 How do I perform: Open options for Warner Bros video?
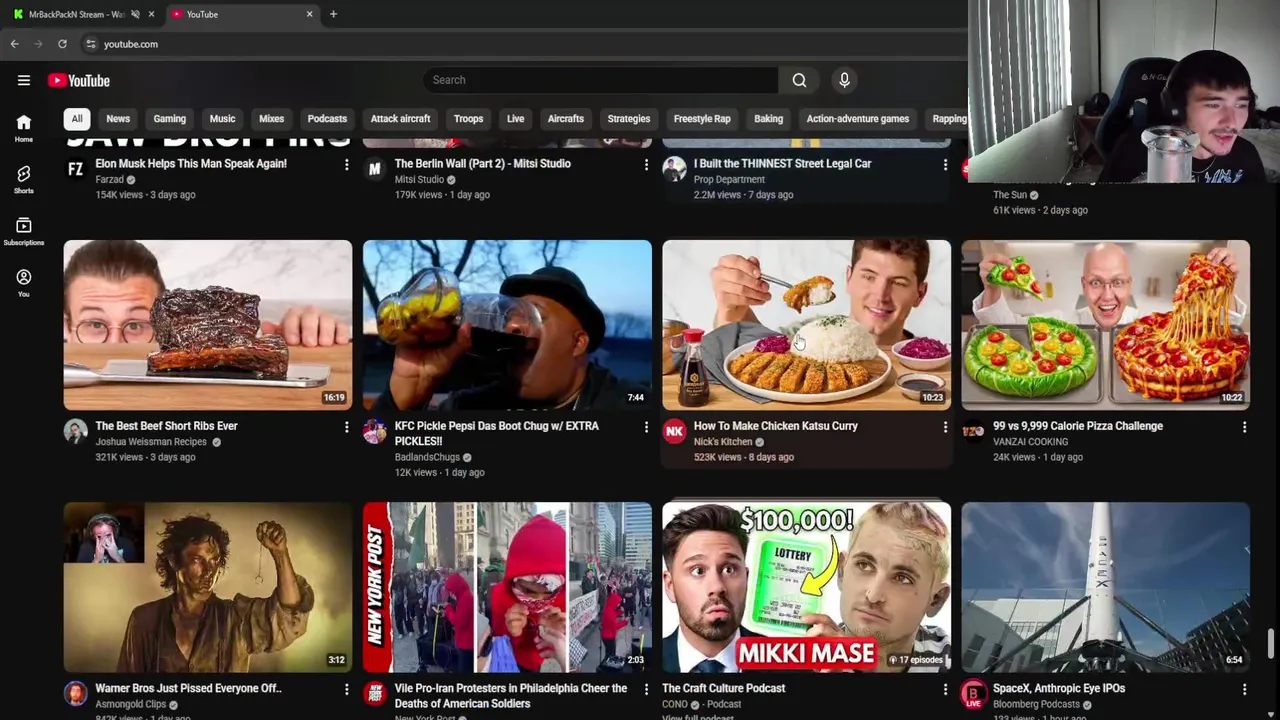pos(347,689)
